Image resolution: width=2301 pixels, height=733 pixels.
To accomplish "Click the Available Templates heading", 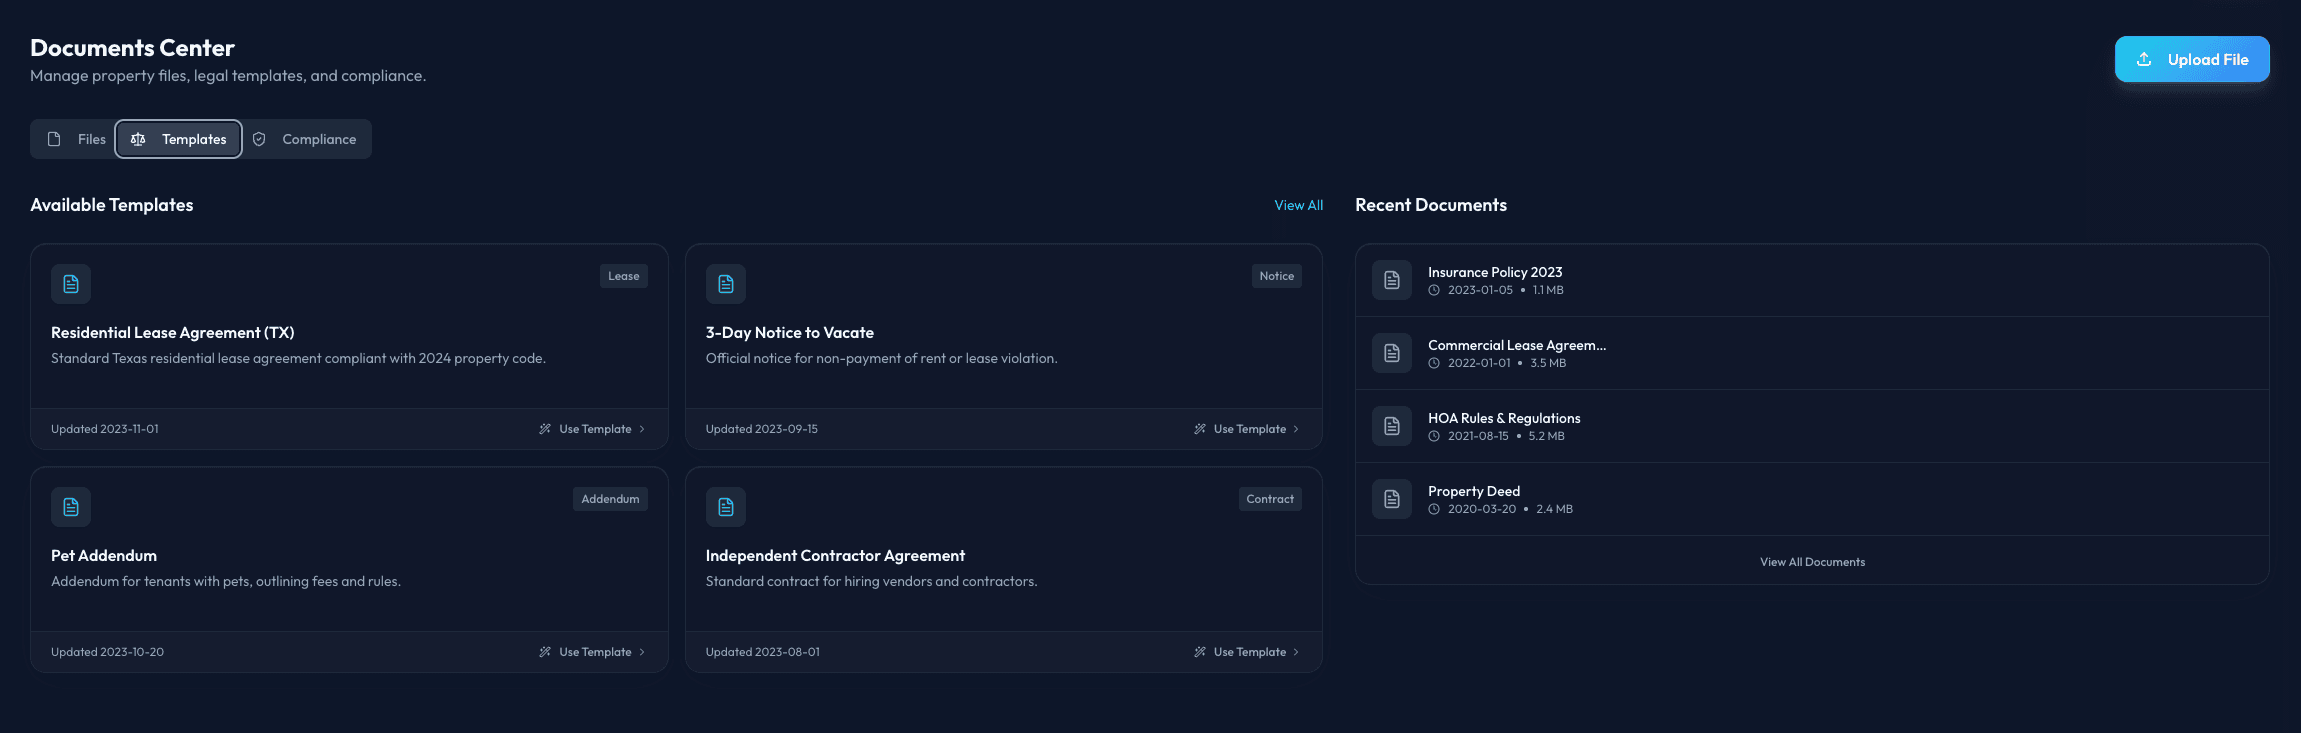I will click(x=112, y=205).
